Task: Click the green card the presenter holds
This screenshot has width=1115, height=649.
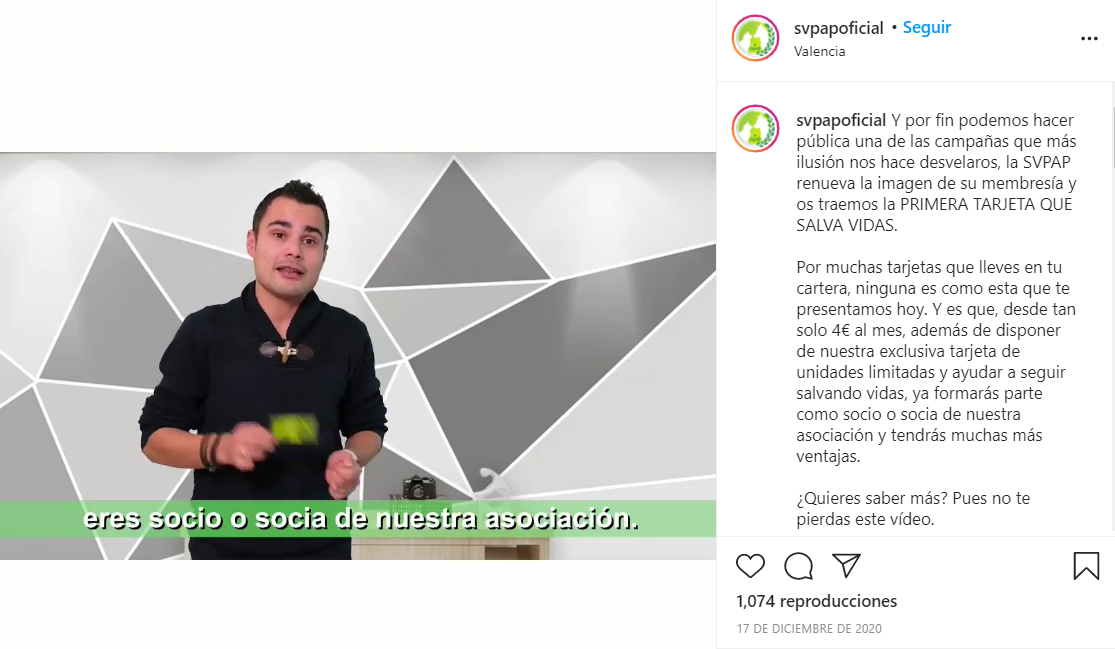Action: [x=294, y=429]
